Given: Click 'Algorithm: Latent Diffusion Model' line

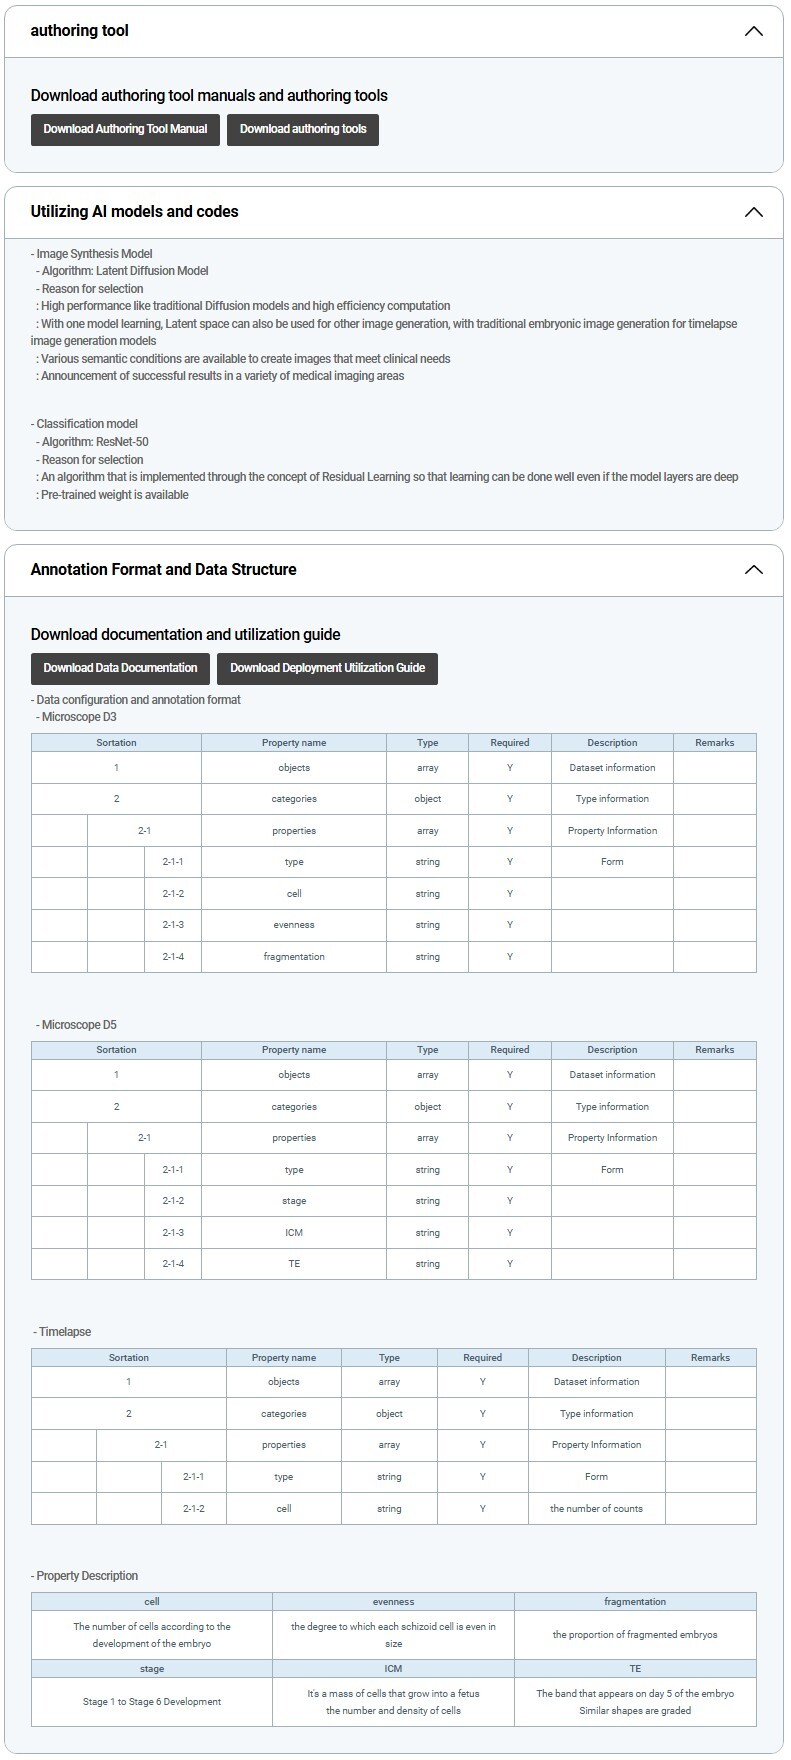Looking at the screenshot, I should [x=124, y=271].
